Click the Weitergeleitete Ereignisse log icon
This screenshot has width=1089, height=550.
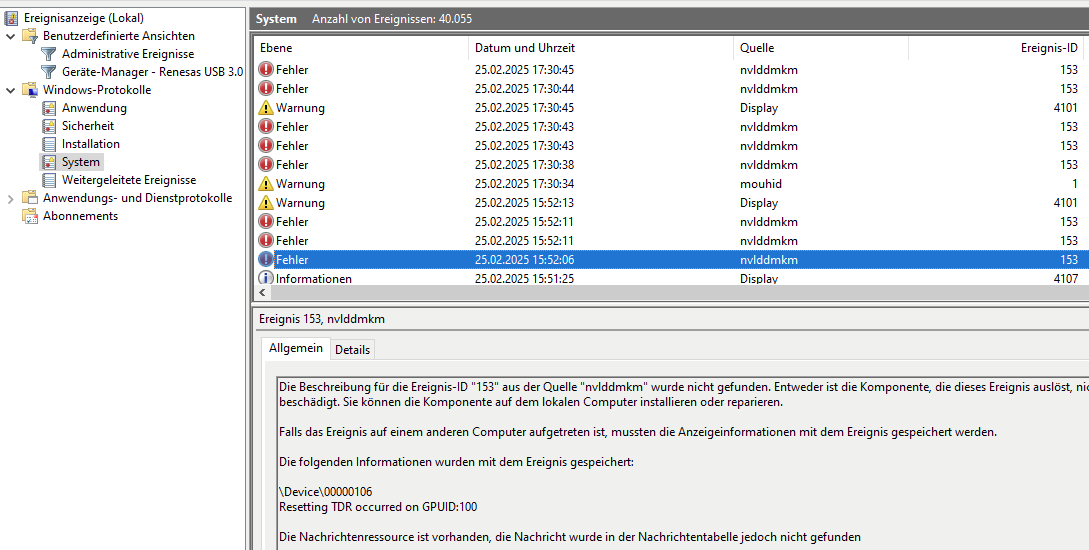pos(49,181)
